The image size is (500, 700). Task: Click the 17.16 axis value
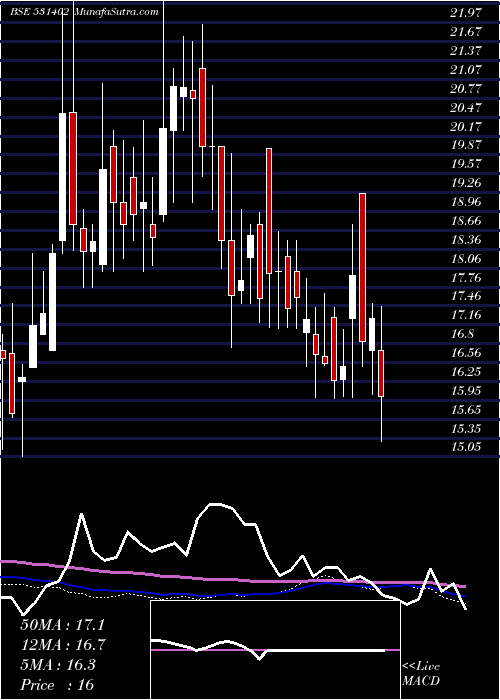pyautogui.click(x=466, y=315)
